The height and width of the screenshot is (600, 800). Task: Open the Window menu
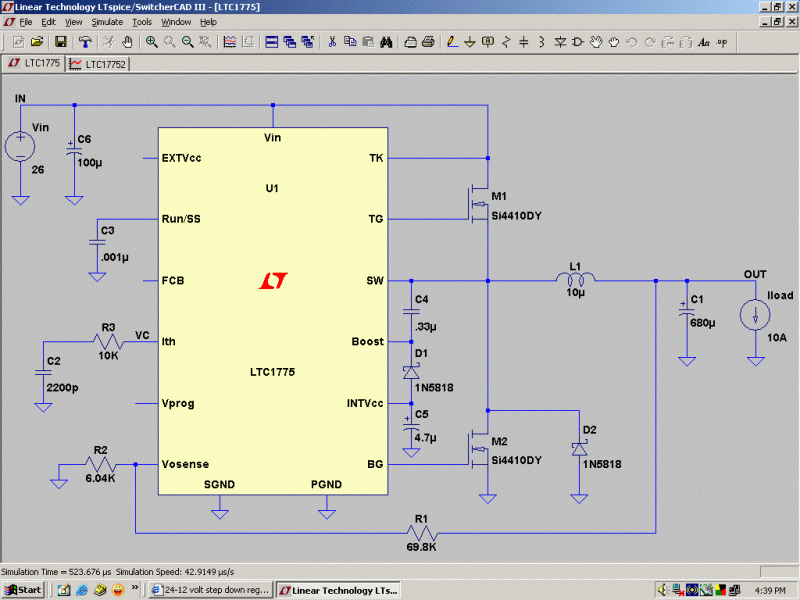[176, 22]
